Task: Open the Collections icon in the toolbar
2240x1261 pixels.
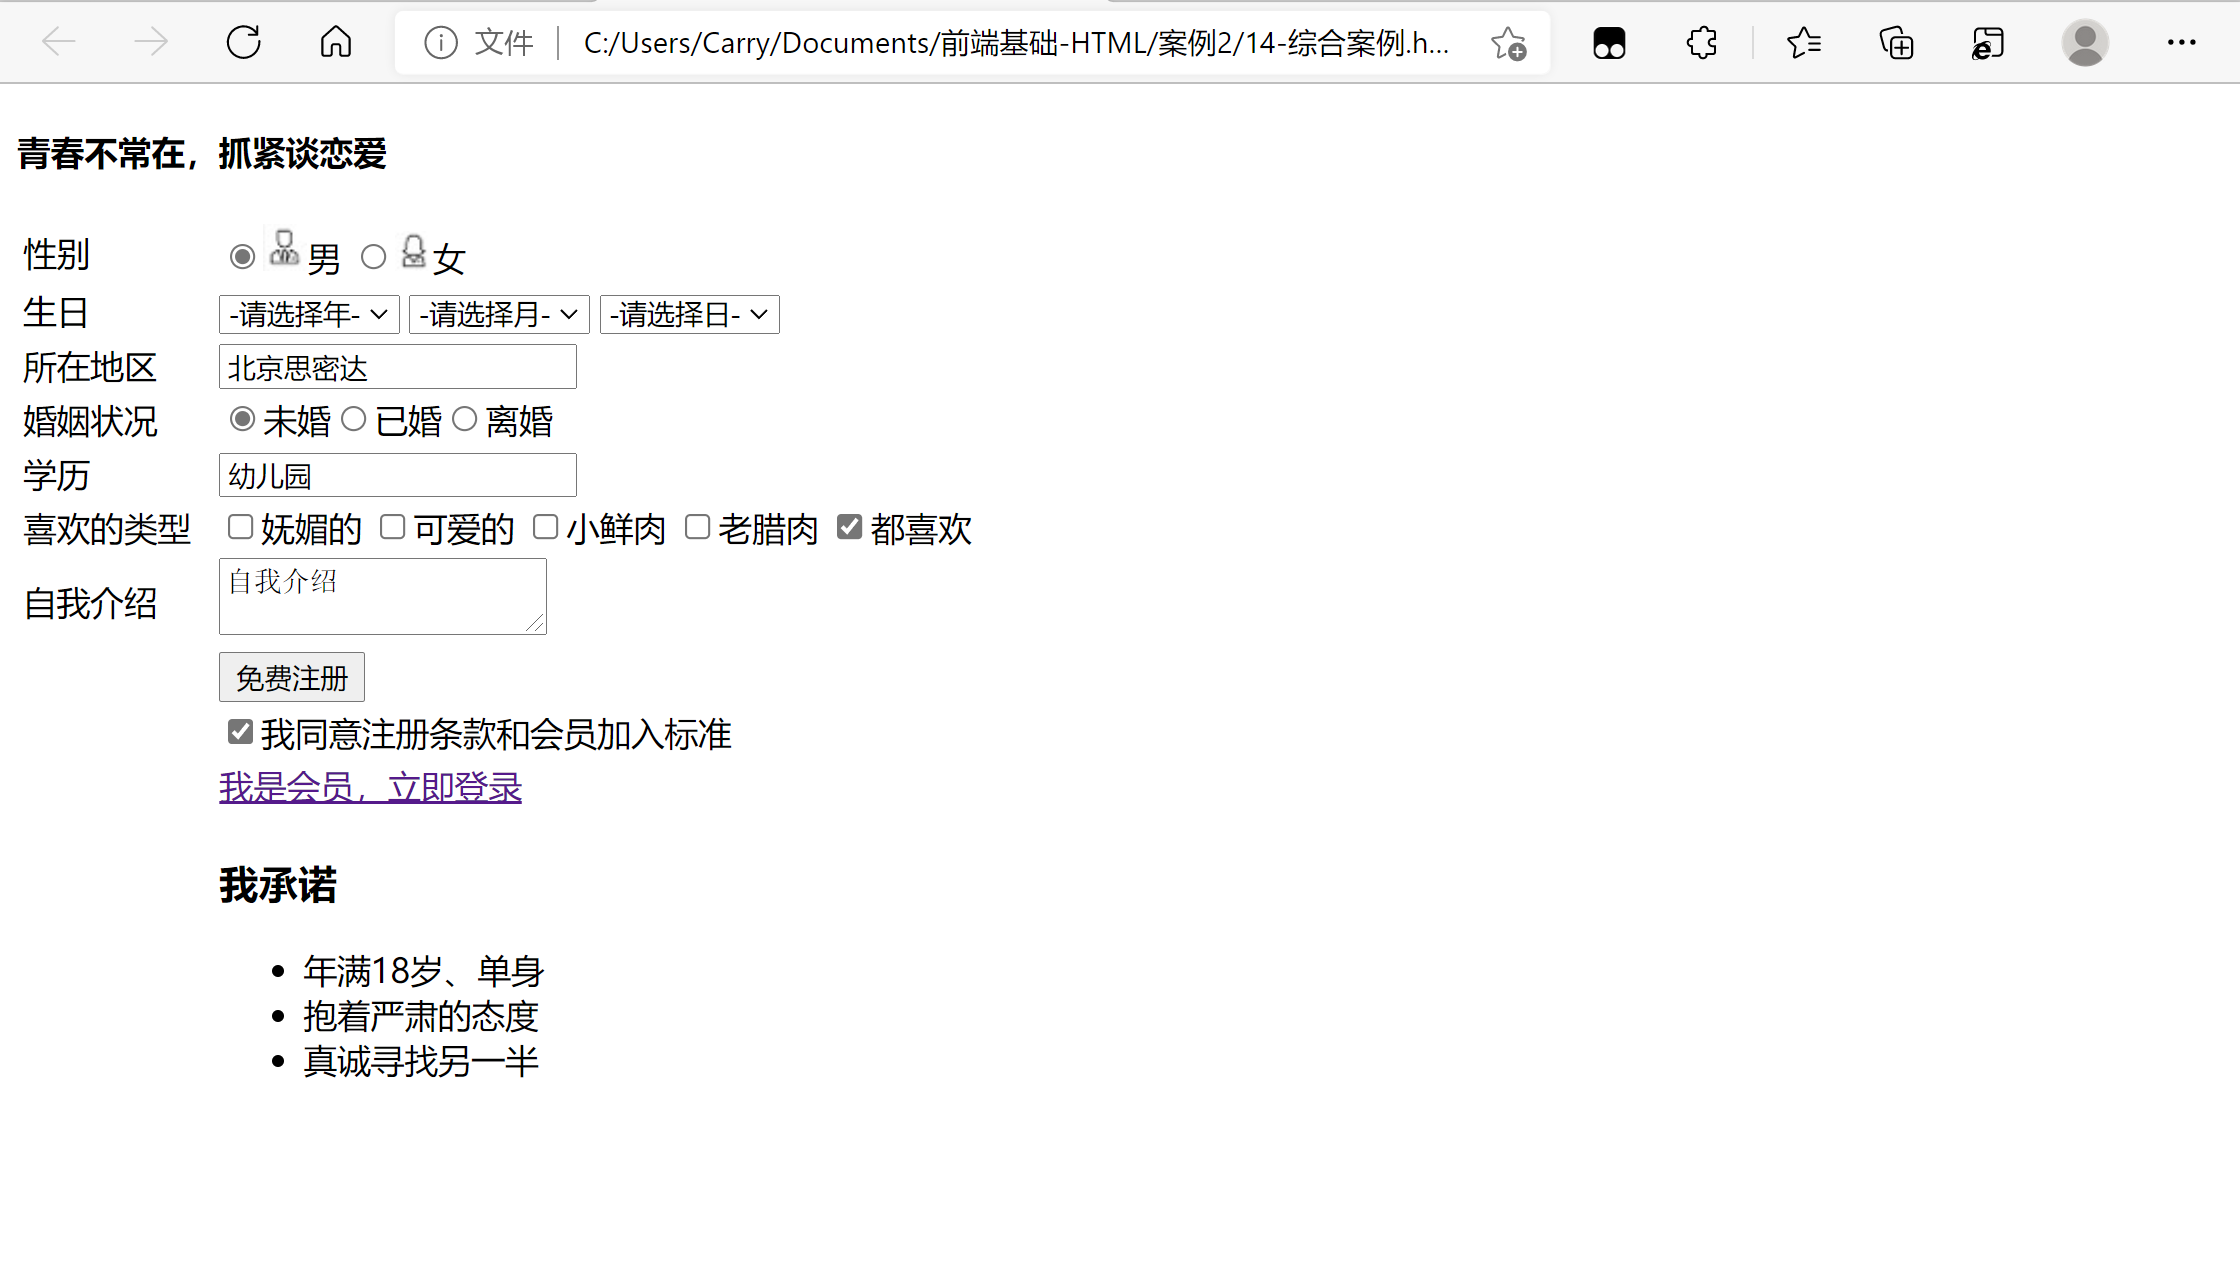Action: tap(1897, 42)
